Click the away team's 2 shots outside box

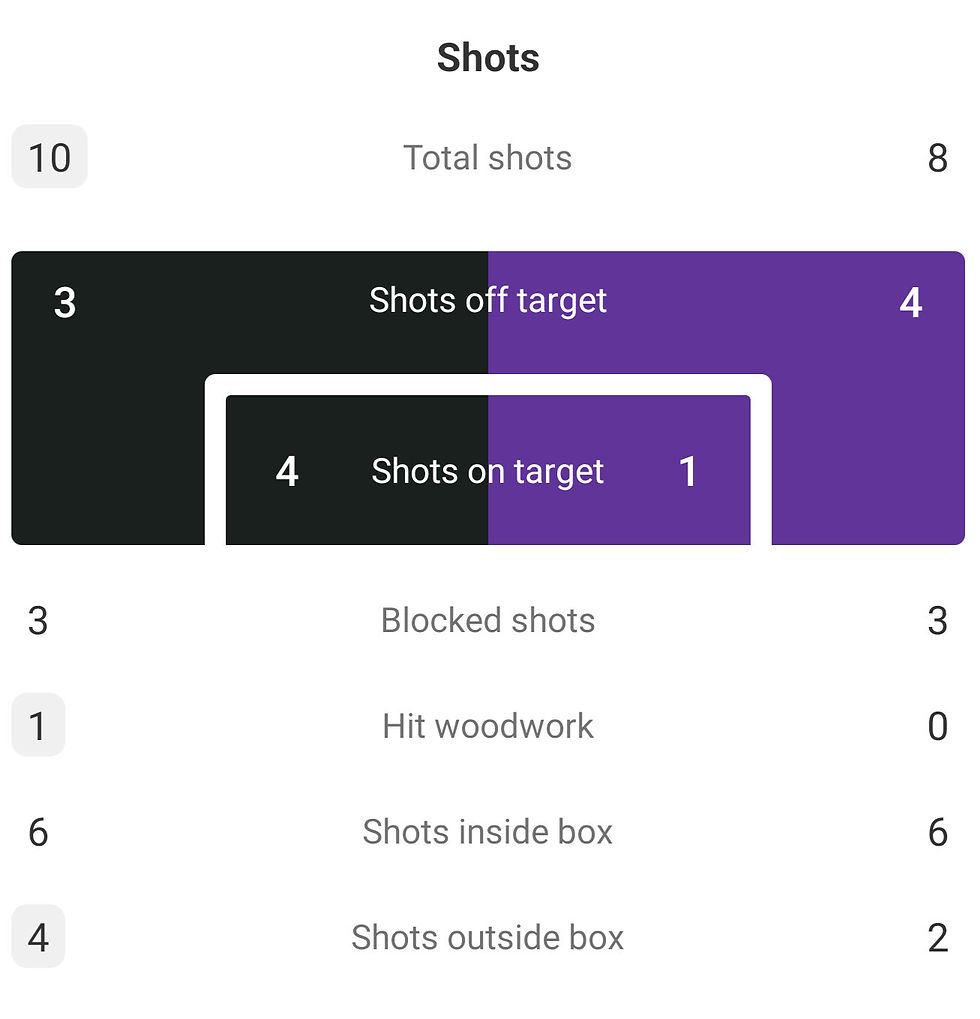coord(937,938)
